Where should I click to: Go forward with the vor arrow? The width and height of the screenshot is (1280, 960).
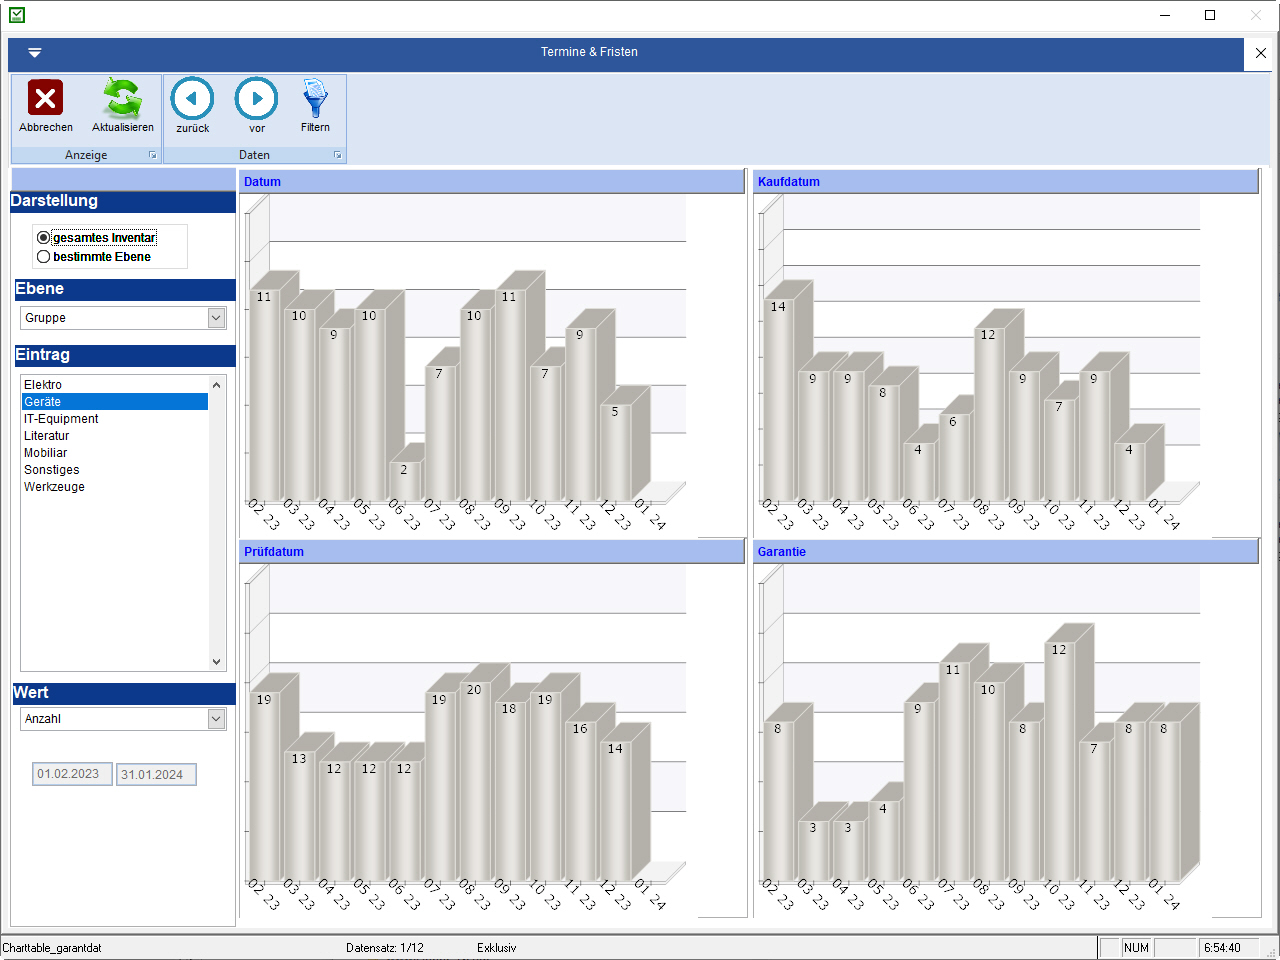[x=257, y=98]
